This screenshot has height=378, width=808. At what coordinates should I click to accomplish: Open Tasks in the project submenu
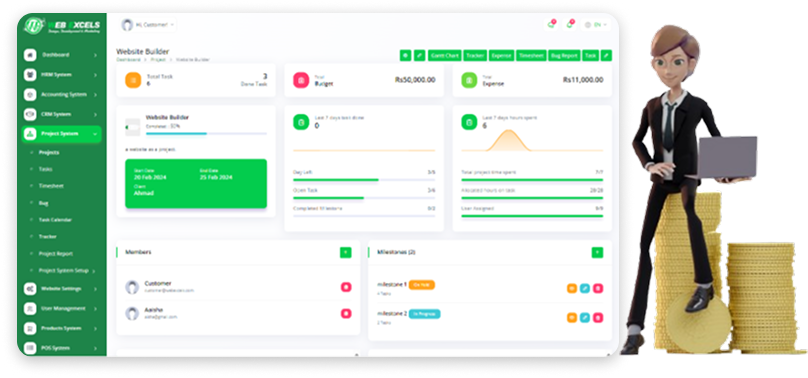click(45, 169)
